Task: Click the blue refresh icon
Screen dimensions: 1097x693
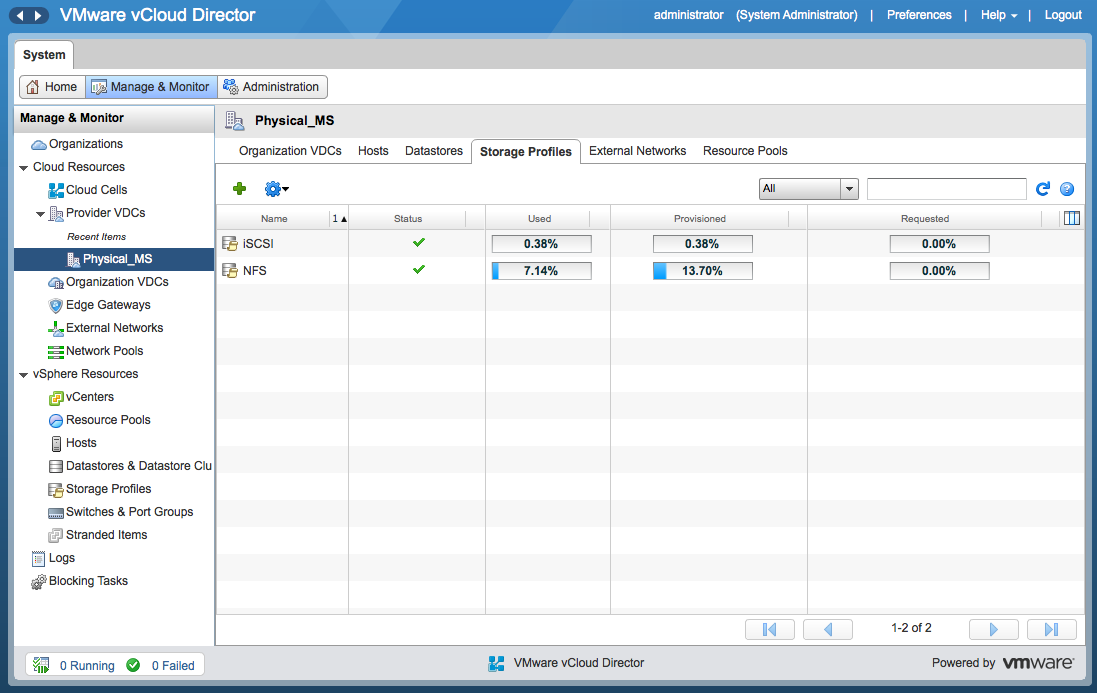Action: (x=1043, y=189)
